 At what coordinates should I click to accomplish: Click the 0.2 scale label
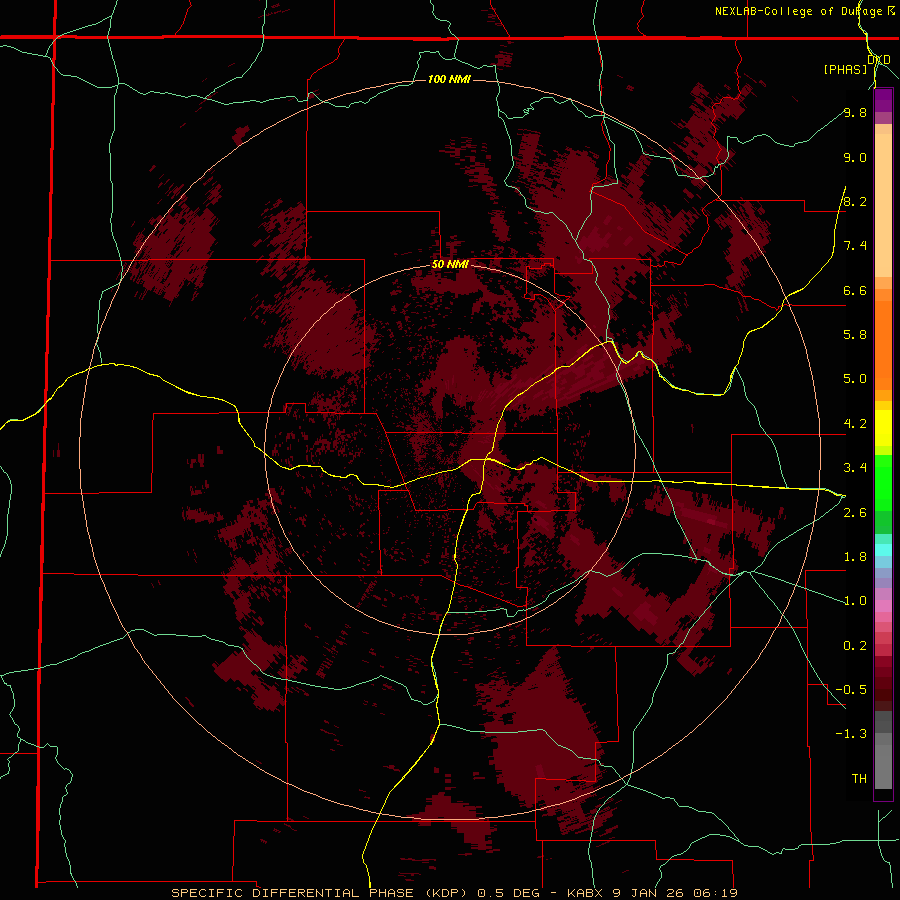(x=855, y=646)
